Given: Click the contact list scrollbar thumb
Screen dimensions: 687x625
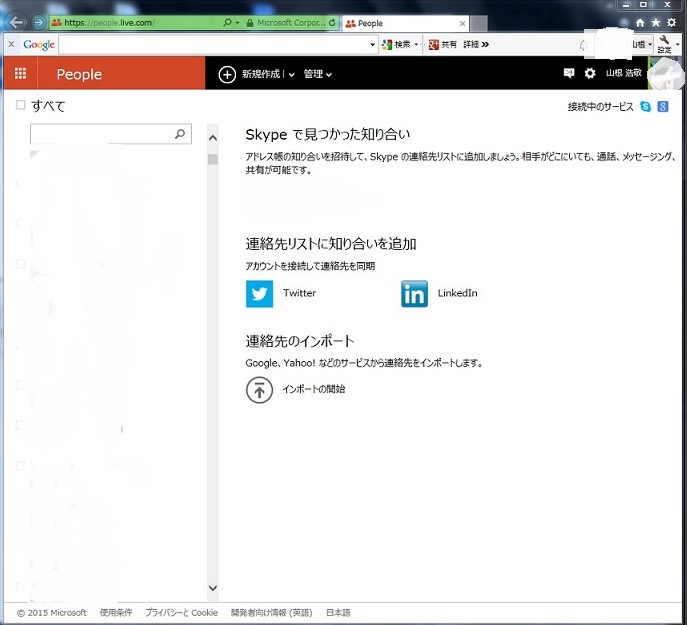Looking at the screenshot, I should 213,159.
